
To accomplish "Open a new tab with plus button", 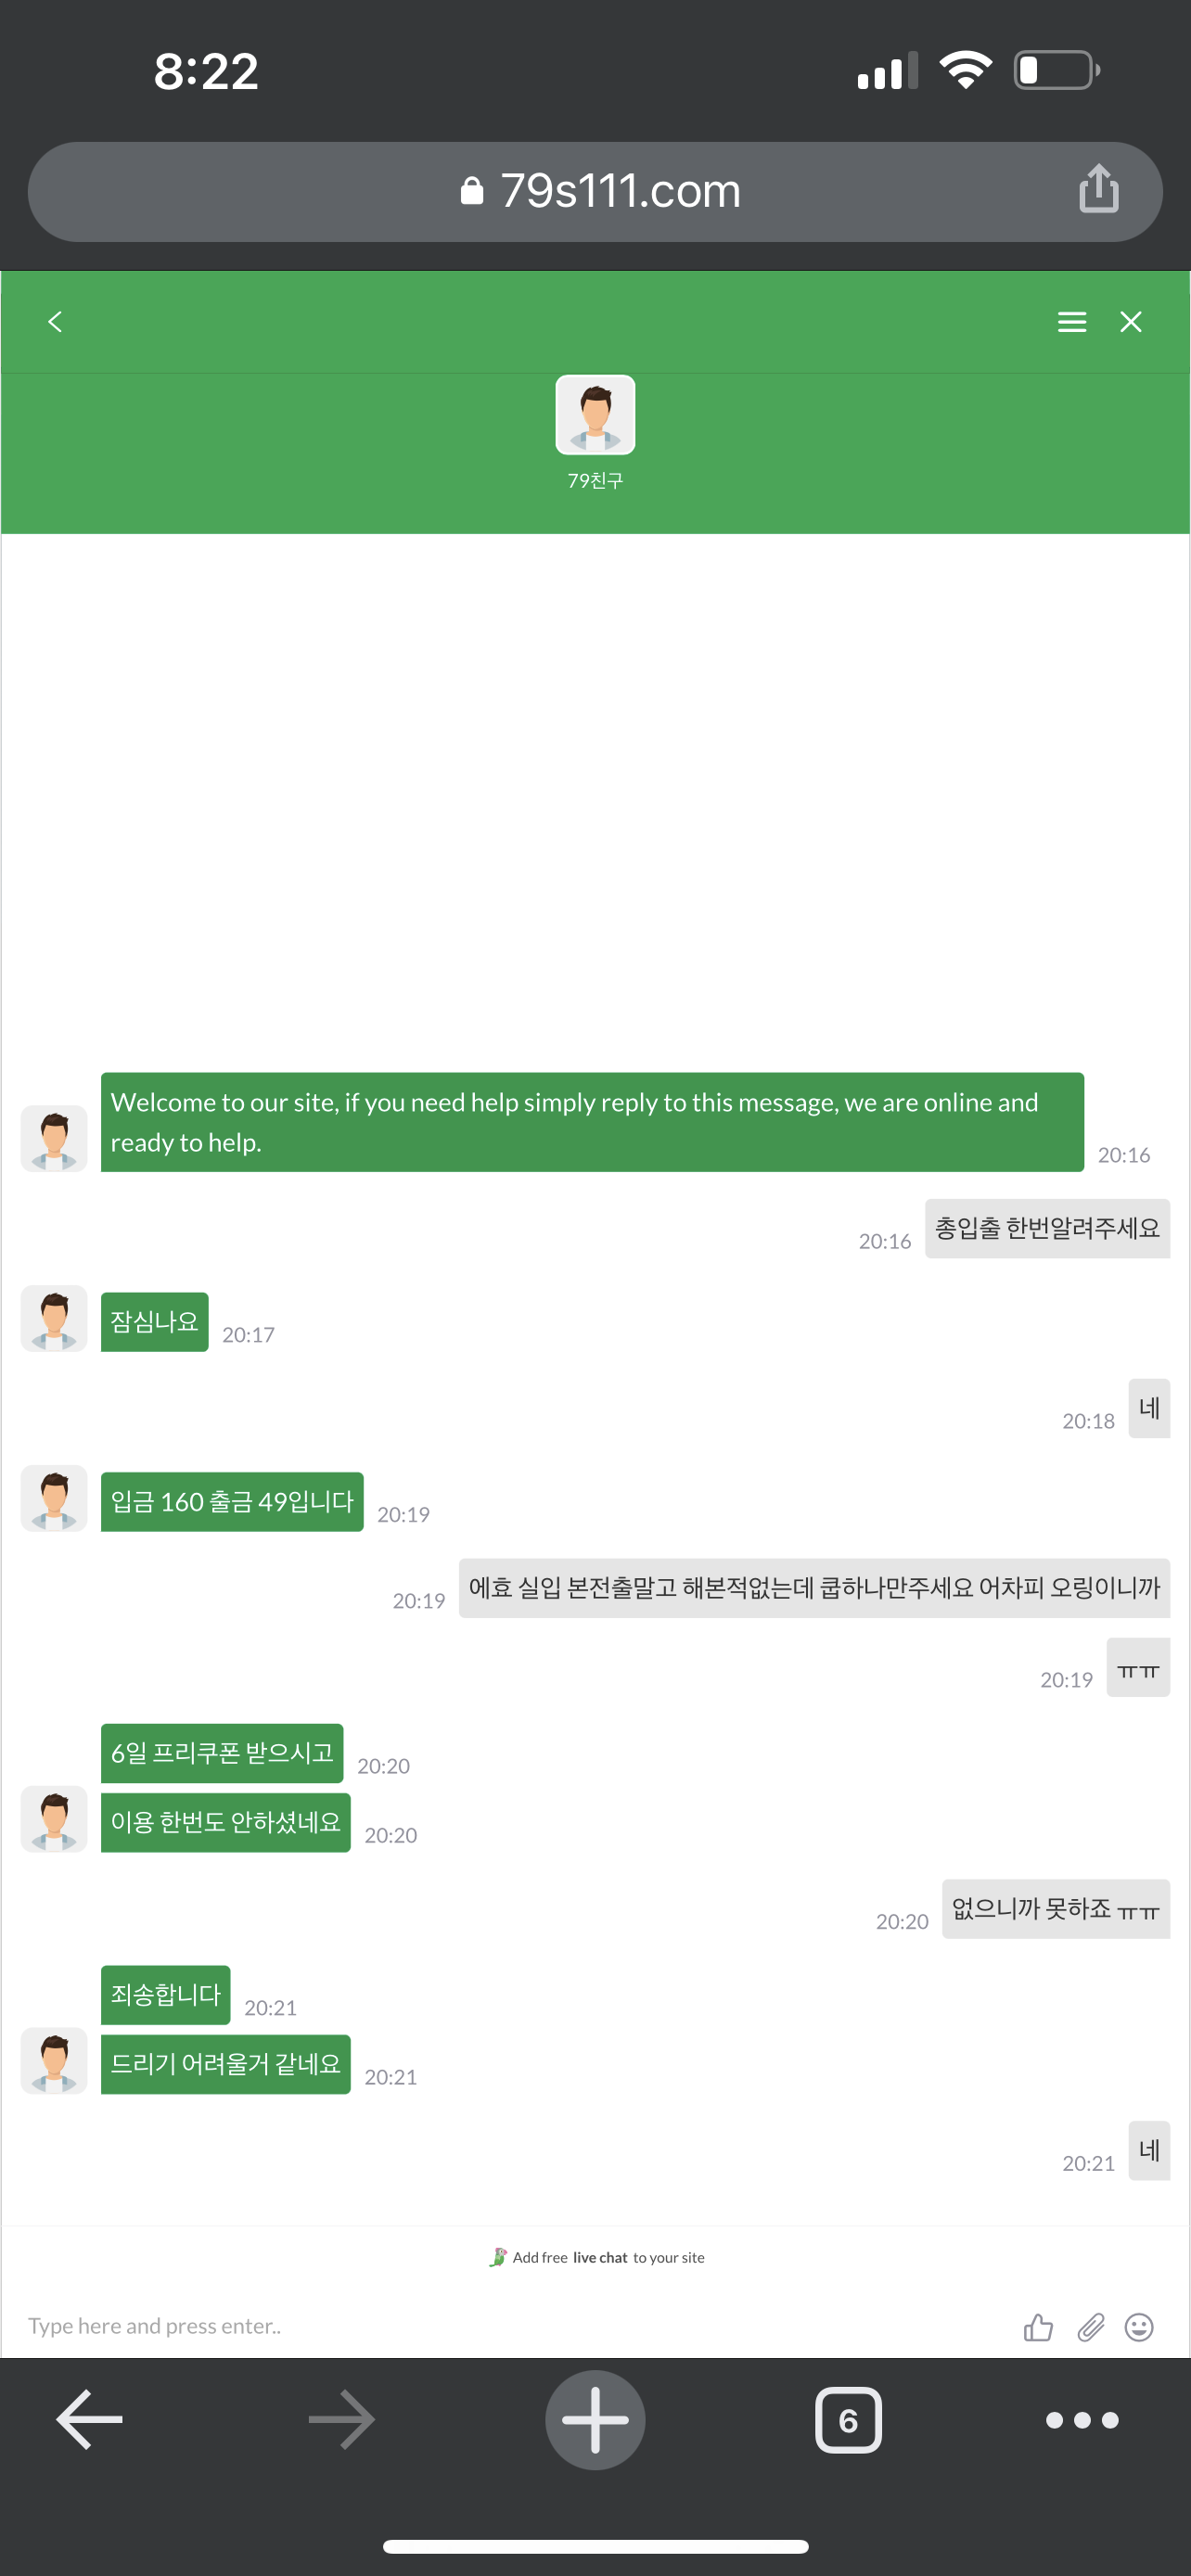I will tap(595, 2419).
